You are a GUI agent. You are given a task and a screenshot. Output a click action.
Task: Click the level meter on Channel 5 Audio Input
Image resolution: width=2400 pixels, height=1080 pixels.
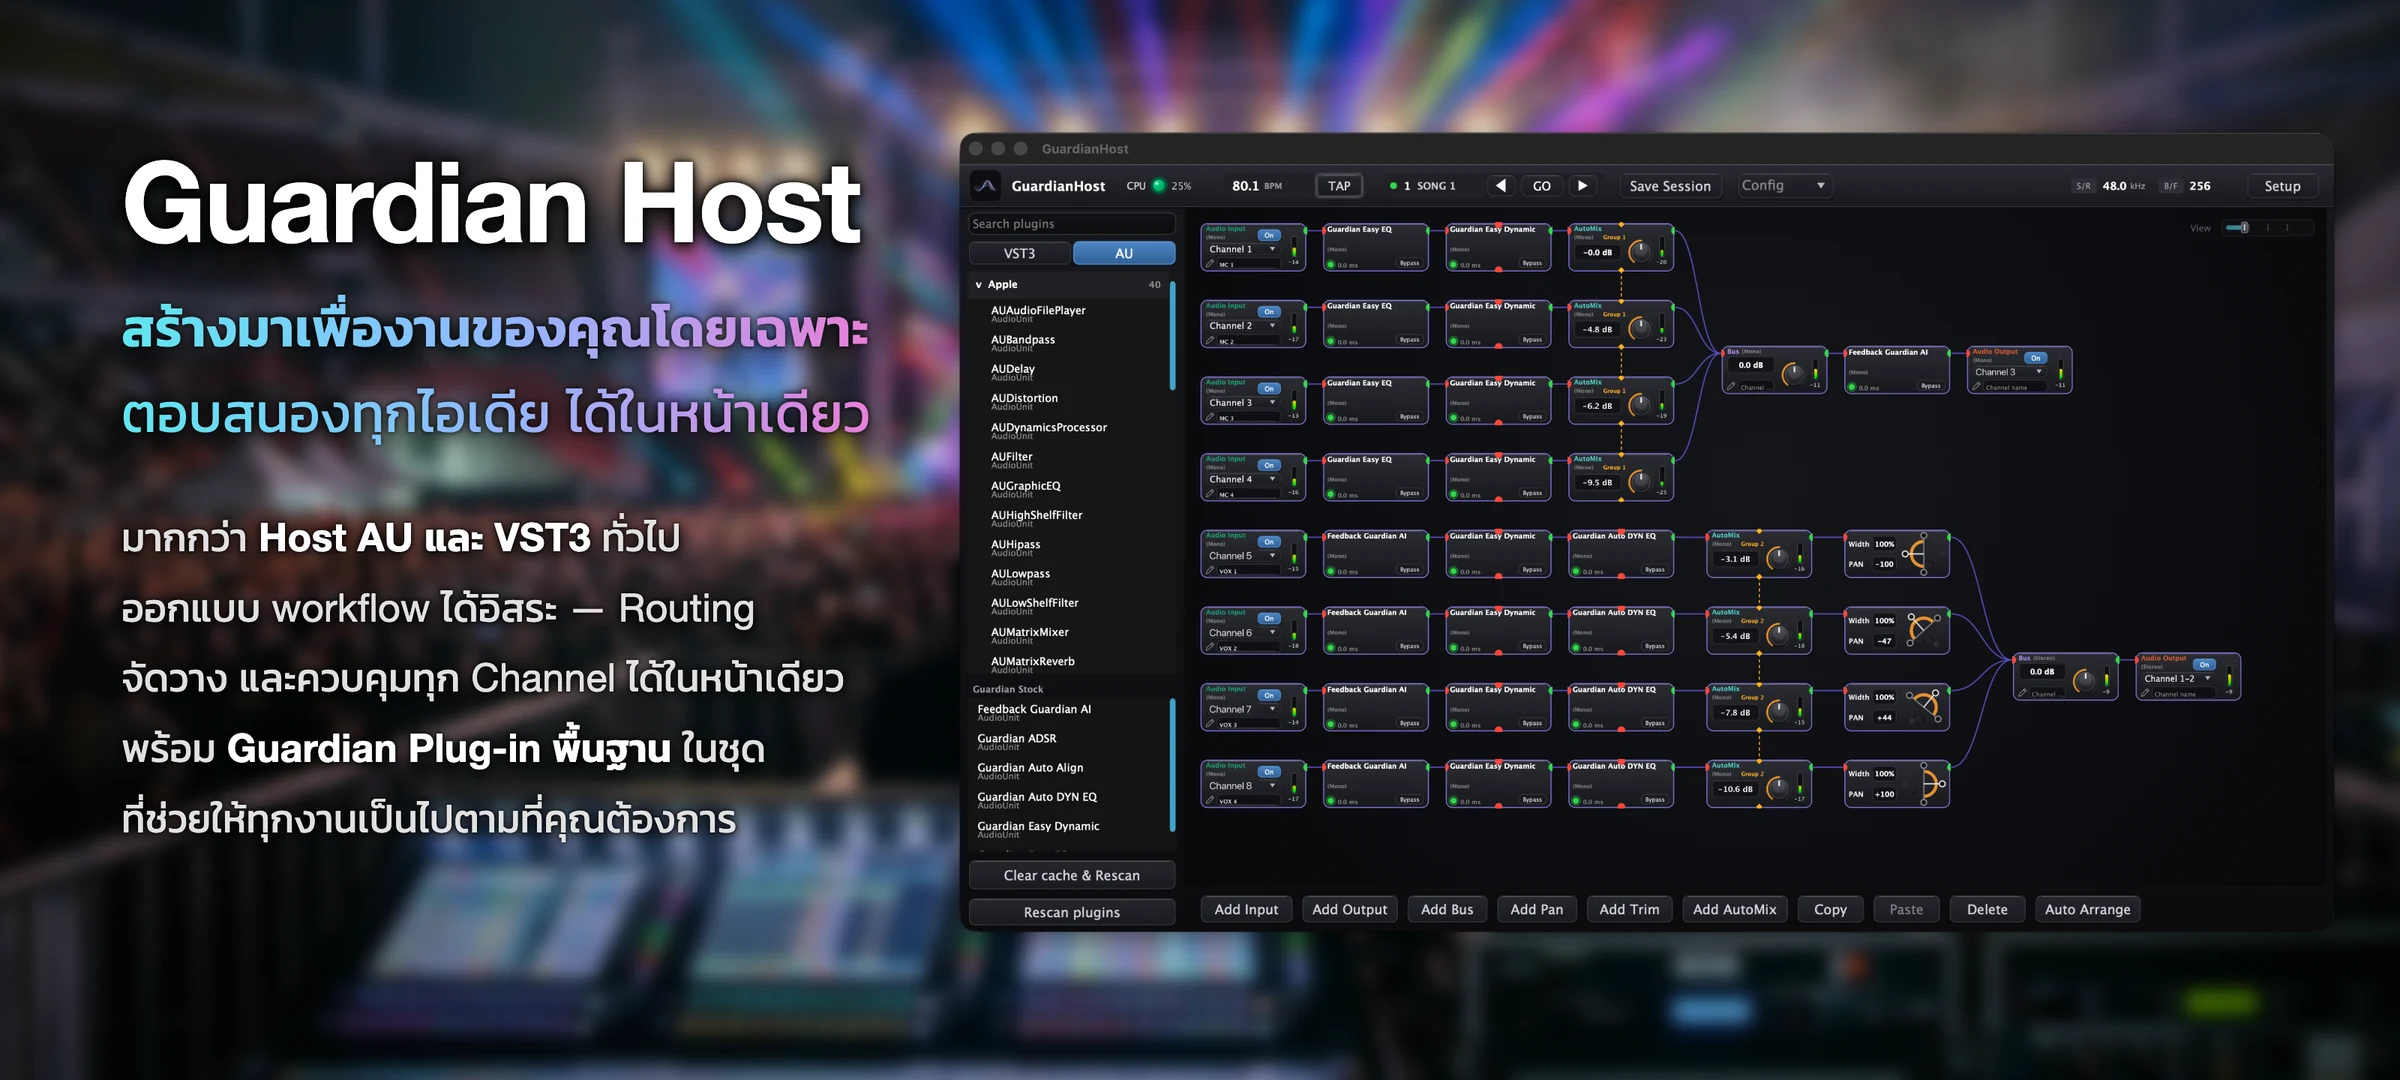point(1294,554)
